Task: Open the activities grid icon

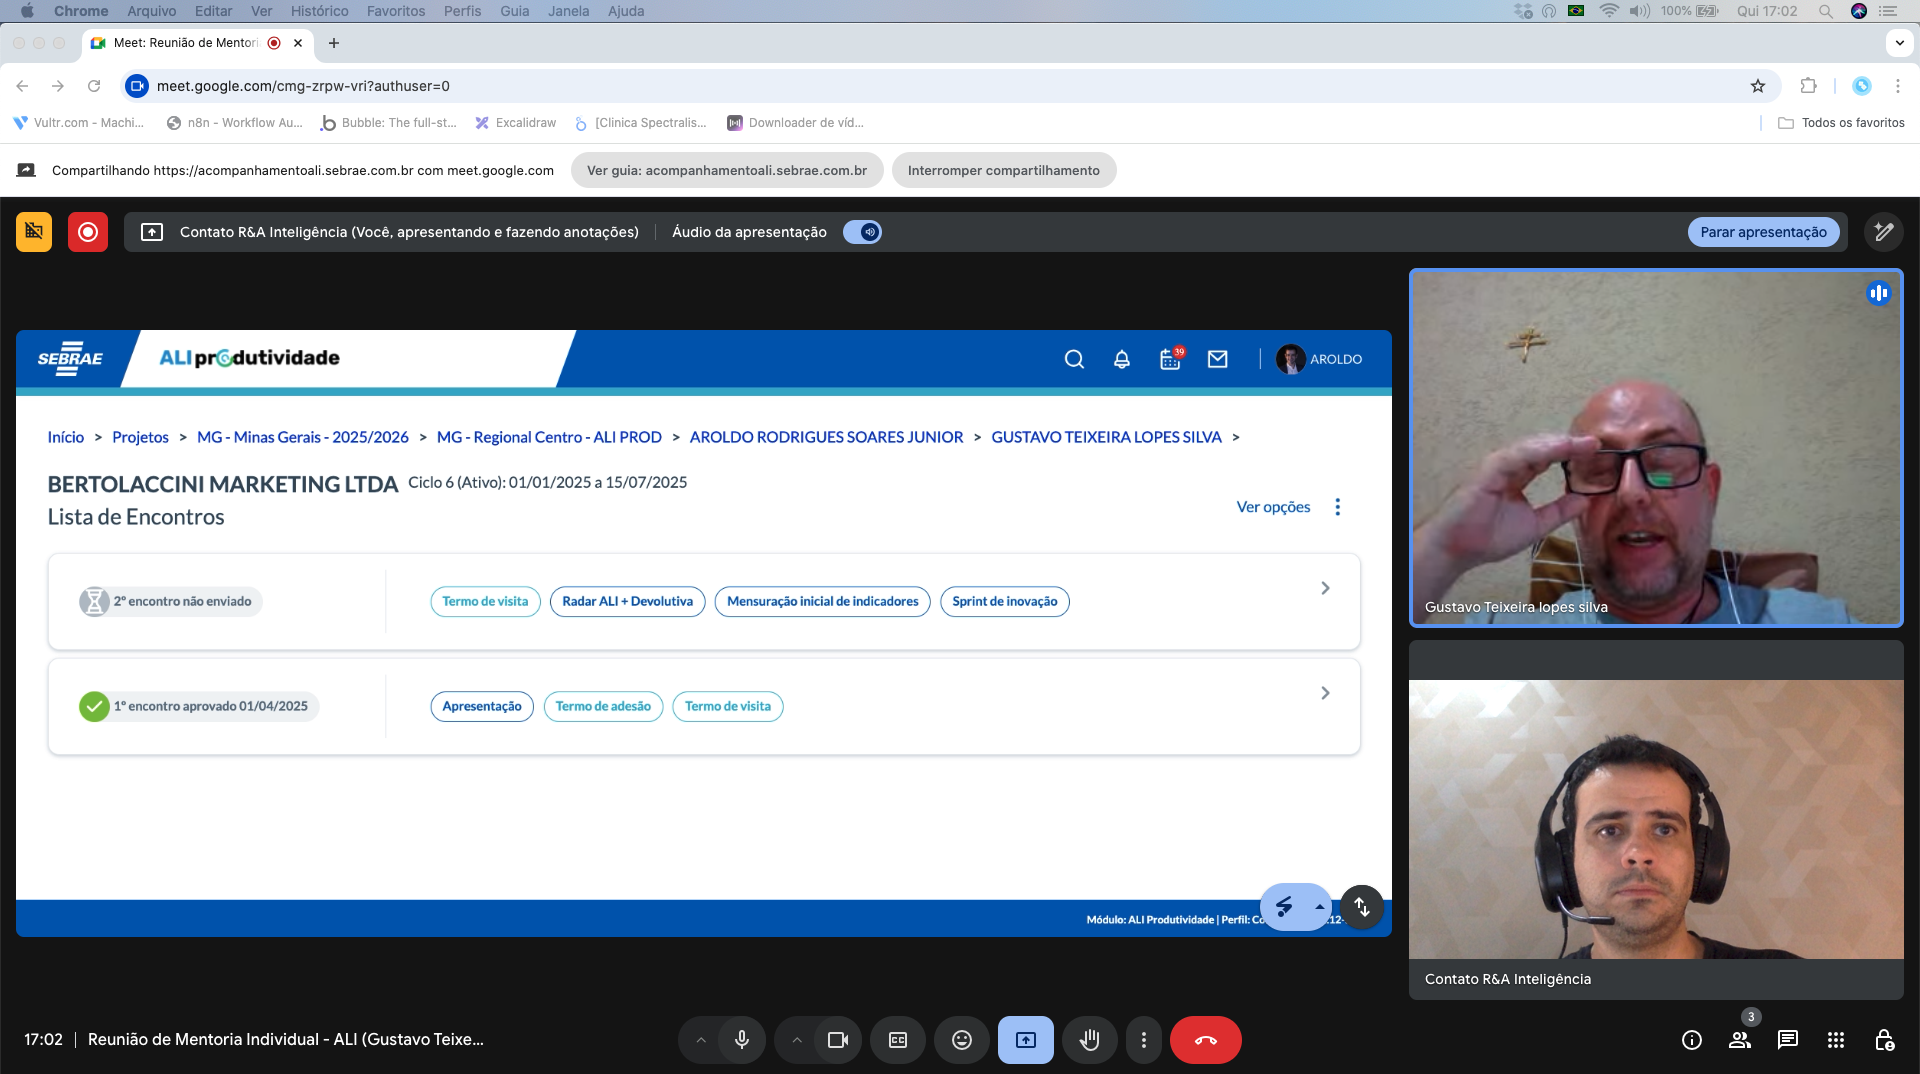Action: tap(1836, 1040)
